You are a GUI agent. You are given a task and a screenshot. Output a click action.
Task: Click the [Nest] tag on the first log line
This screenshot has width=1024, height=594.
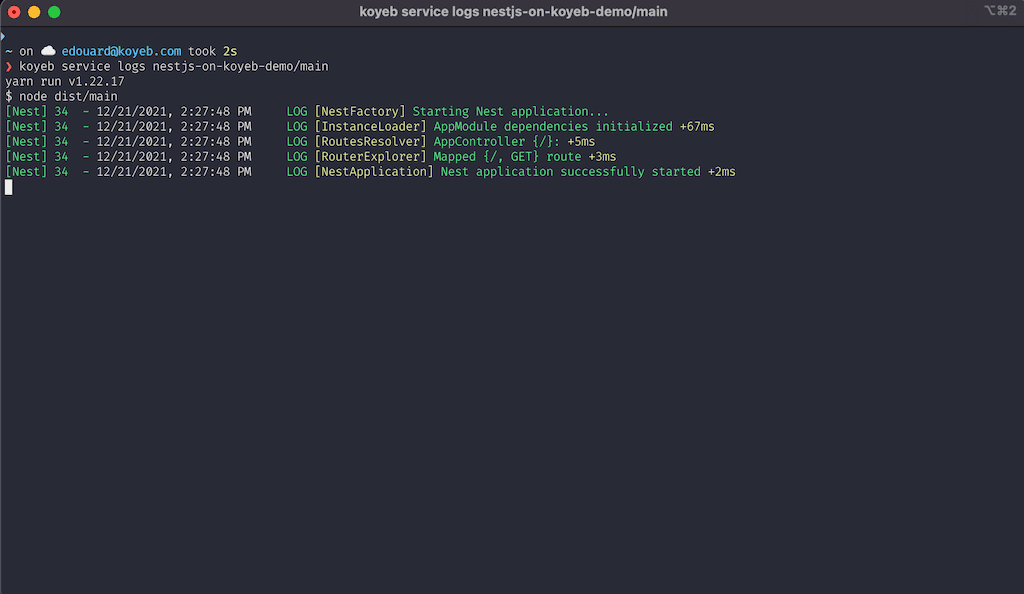[25, 111]
